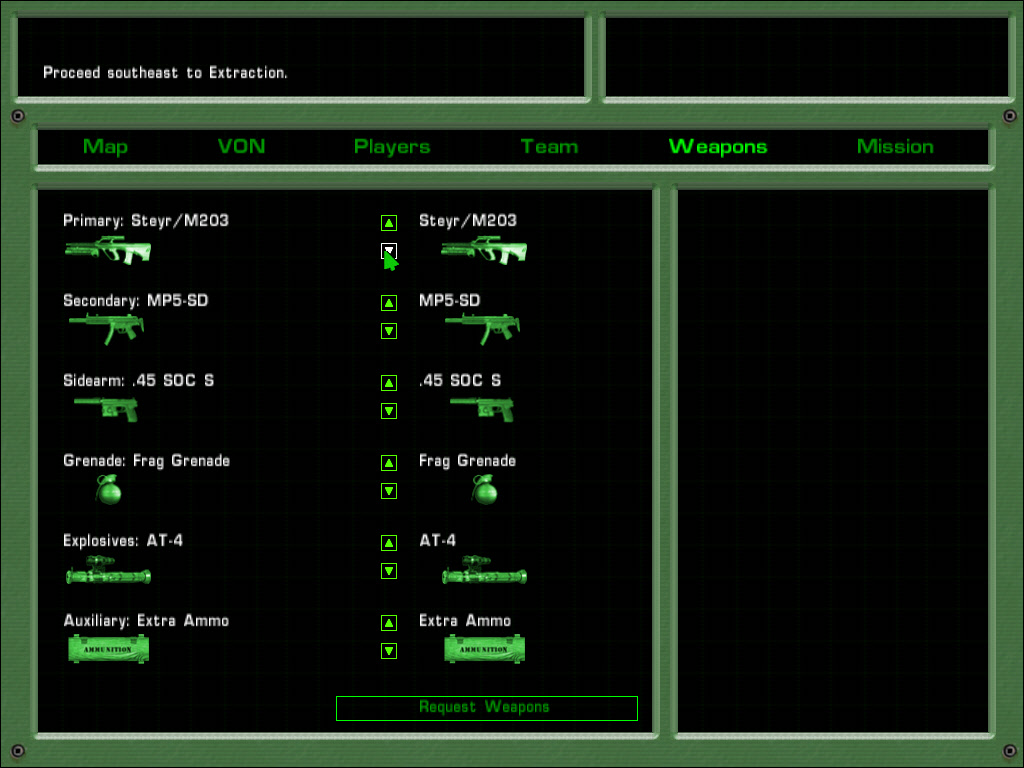Click requested Frag Grenade icon

click(485, 489)
